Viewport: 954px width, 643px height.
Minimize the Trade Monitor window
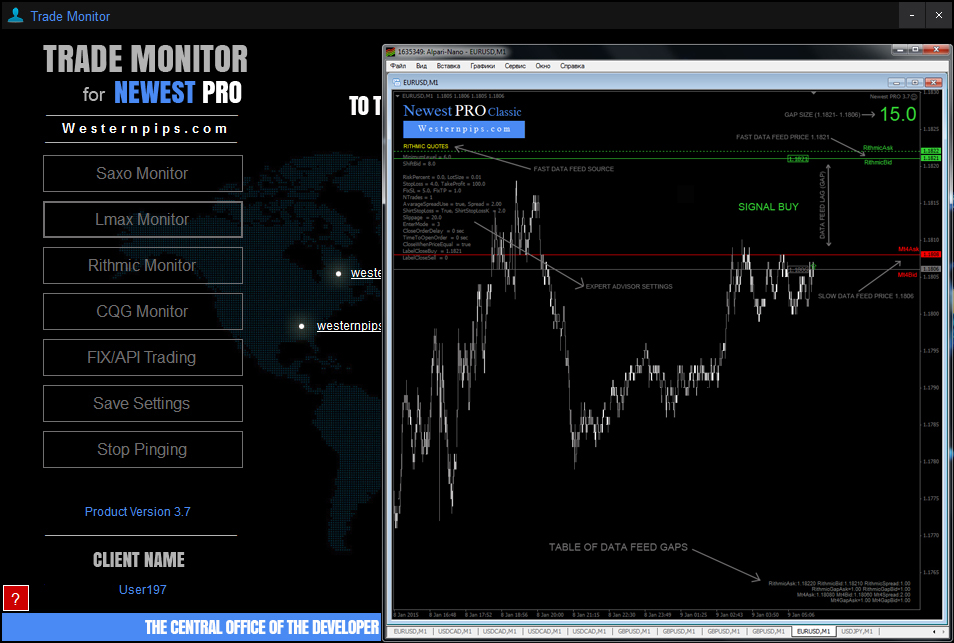pyautogui.click(x=912, y=16)
